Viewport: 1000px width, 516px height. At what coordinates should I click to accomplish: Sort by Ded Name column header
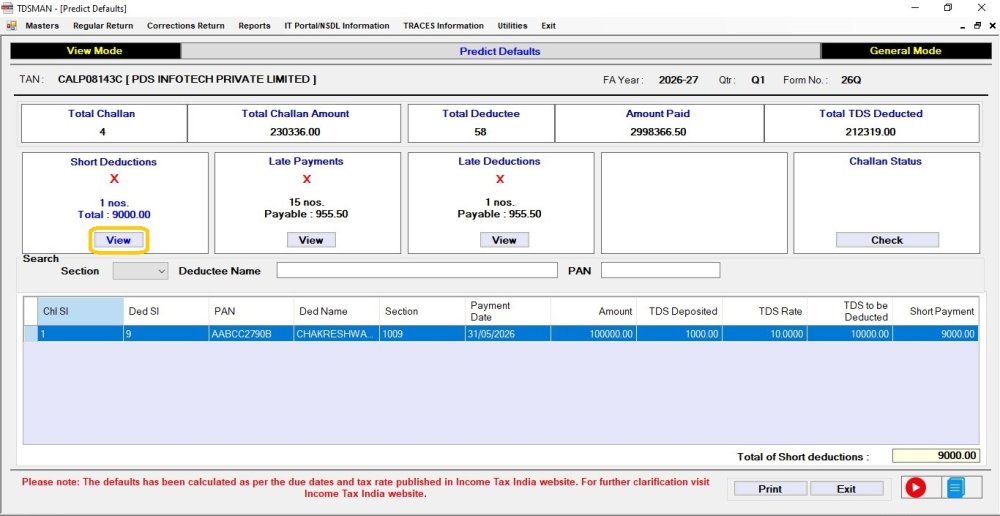[x=337, y=311]
